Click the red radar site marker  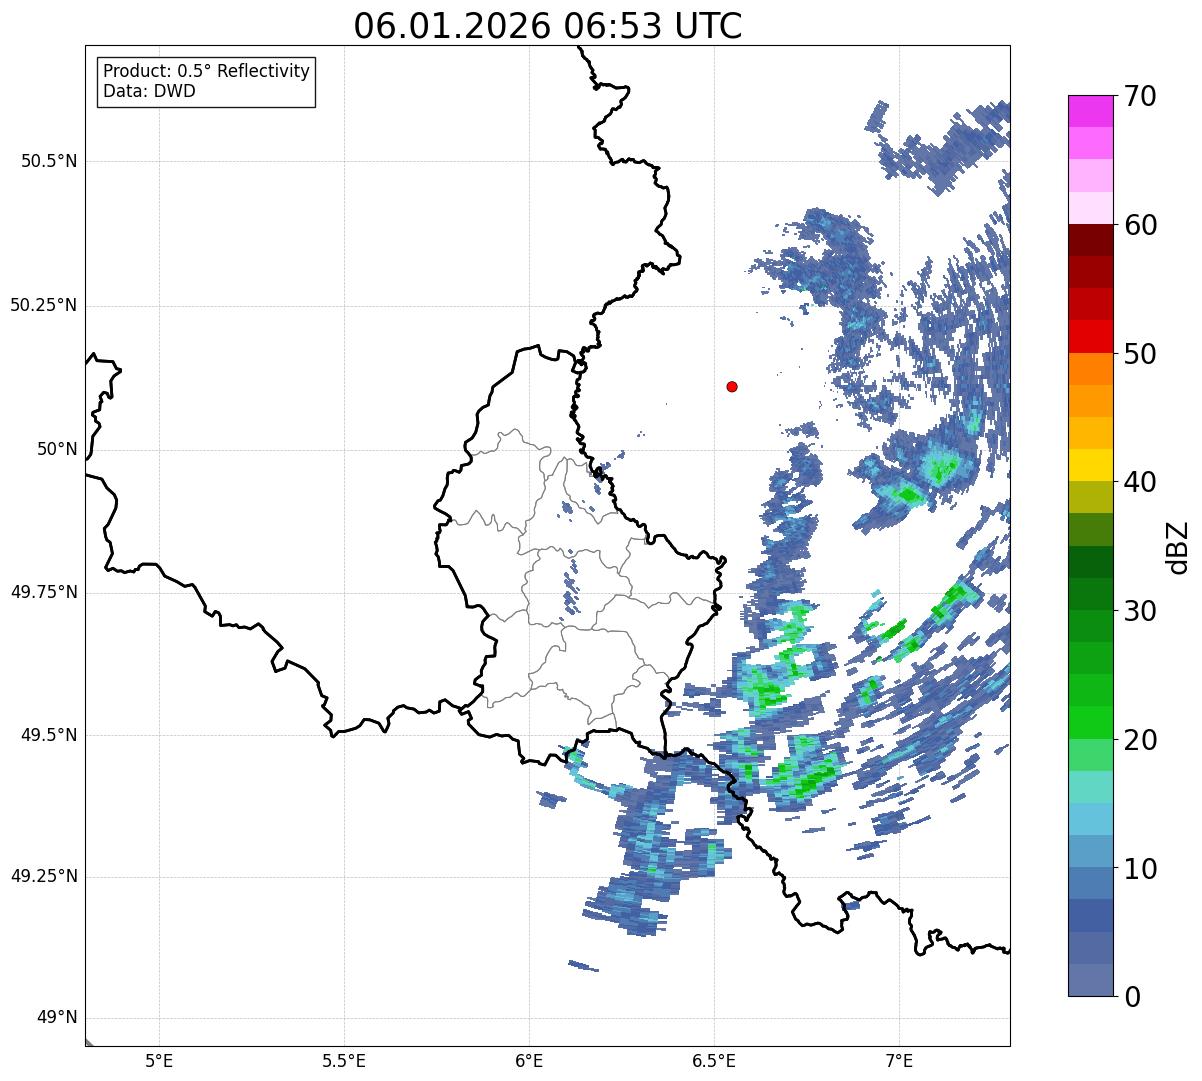[732, 386]
